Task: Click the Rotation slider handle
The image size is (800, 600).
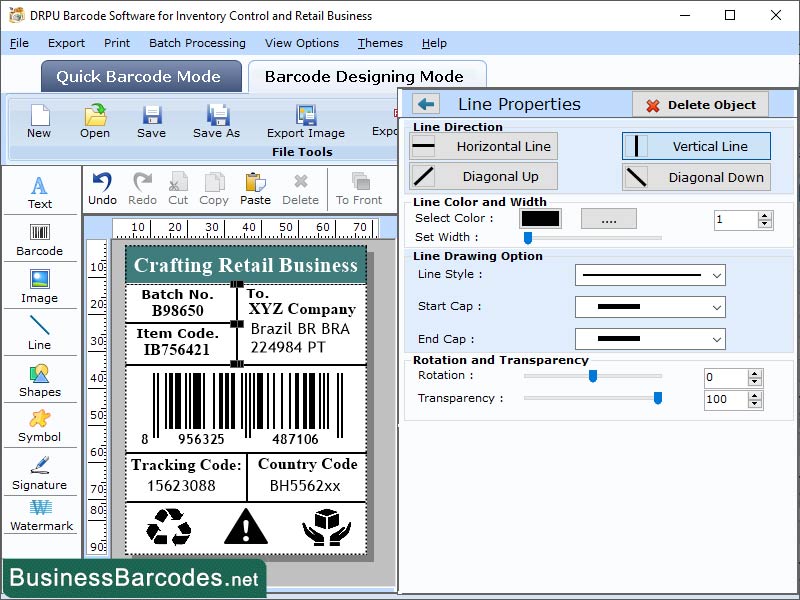Action: (593, 376)
